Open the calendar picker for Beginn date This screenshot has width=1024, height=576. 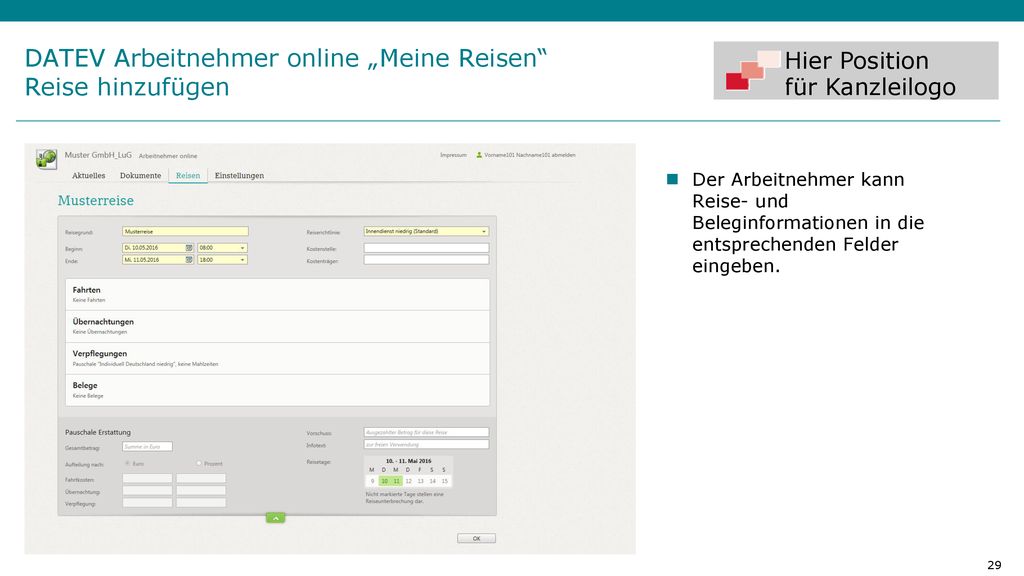[x=189, y=248]
